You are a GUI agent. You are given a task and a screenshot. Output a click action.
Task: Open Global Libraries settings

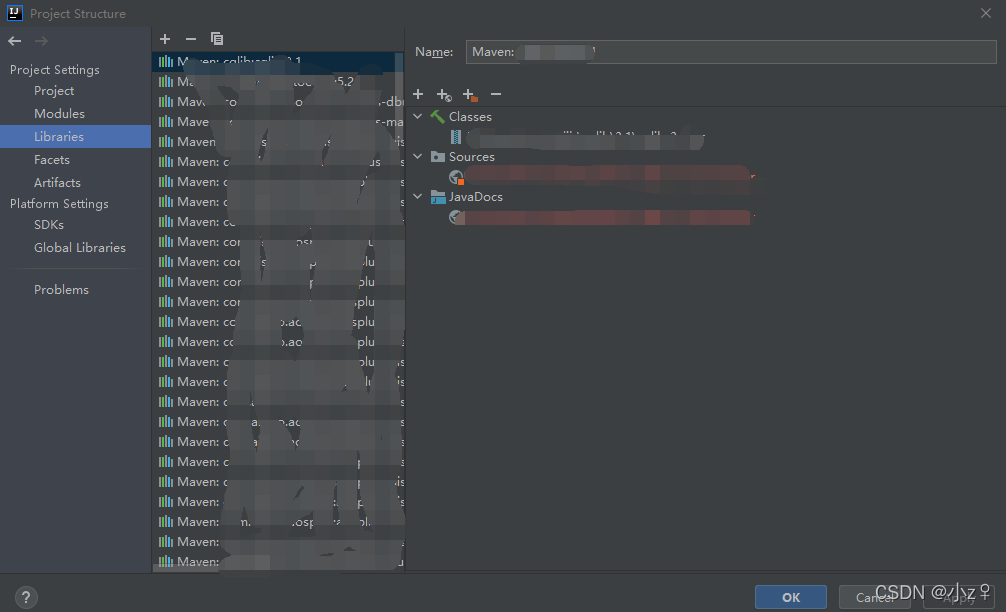click(80, 248)
